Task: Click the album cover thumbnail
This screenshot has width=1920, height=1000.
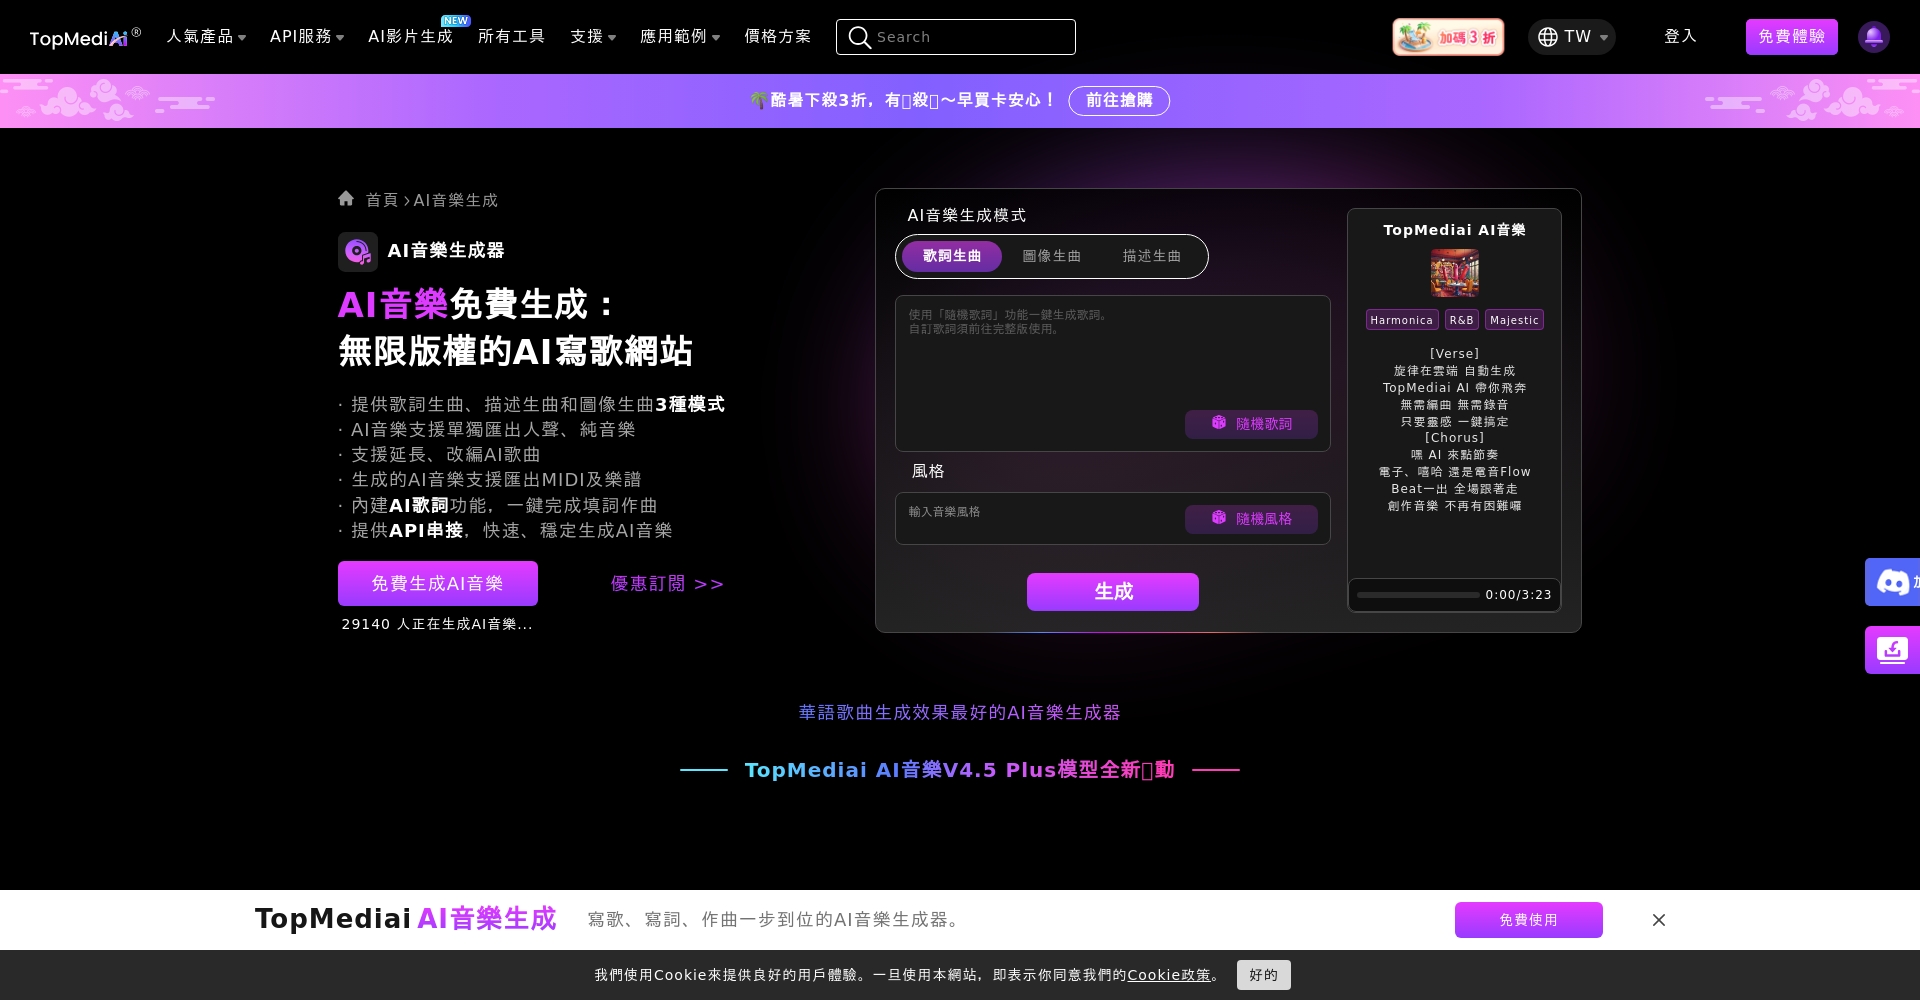Action: click(x=1454, y=273)
